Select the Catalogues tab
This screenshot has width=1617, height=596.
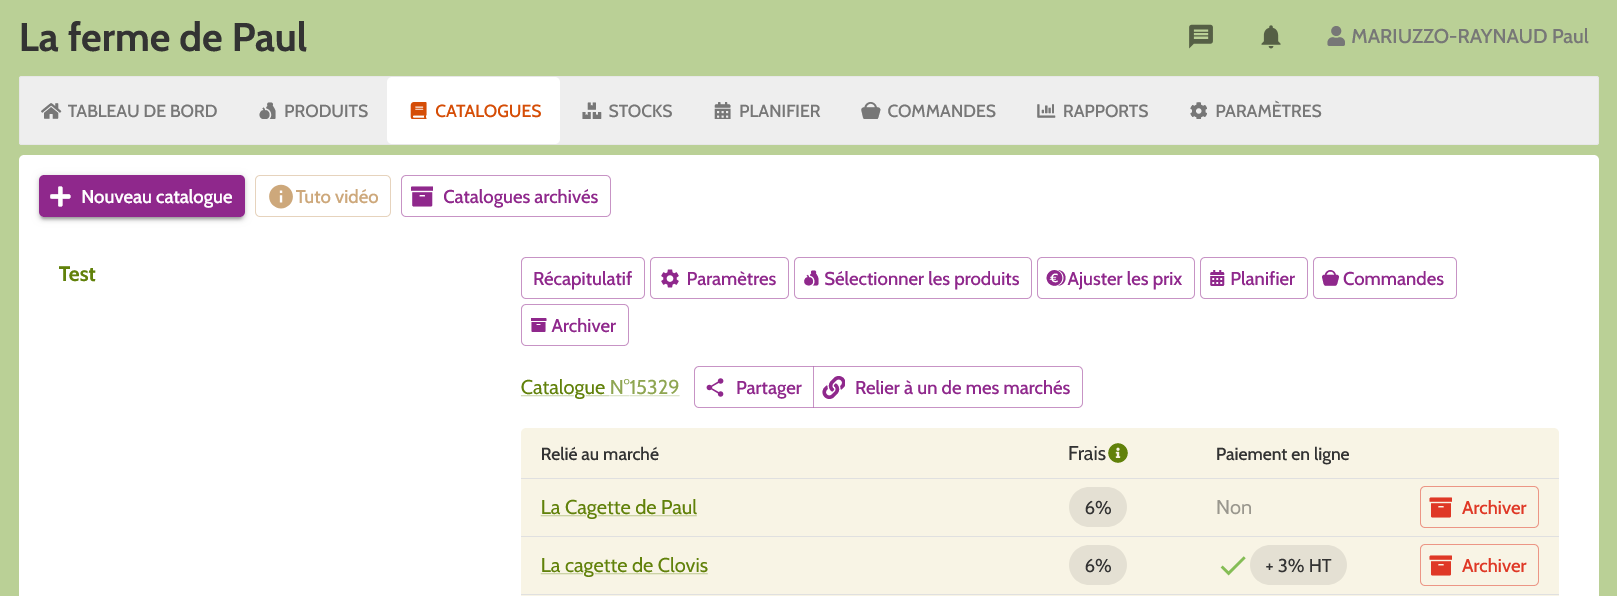point(475,111)
